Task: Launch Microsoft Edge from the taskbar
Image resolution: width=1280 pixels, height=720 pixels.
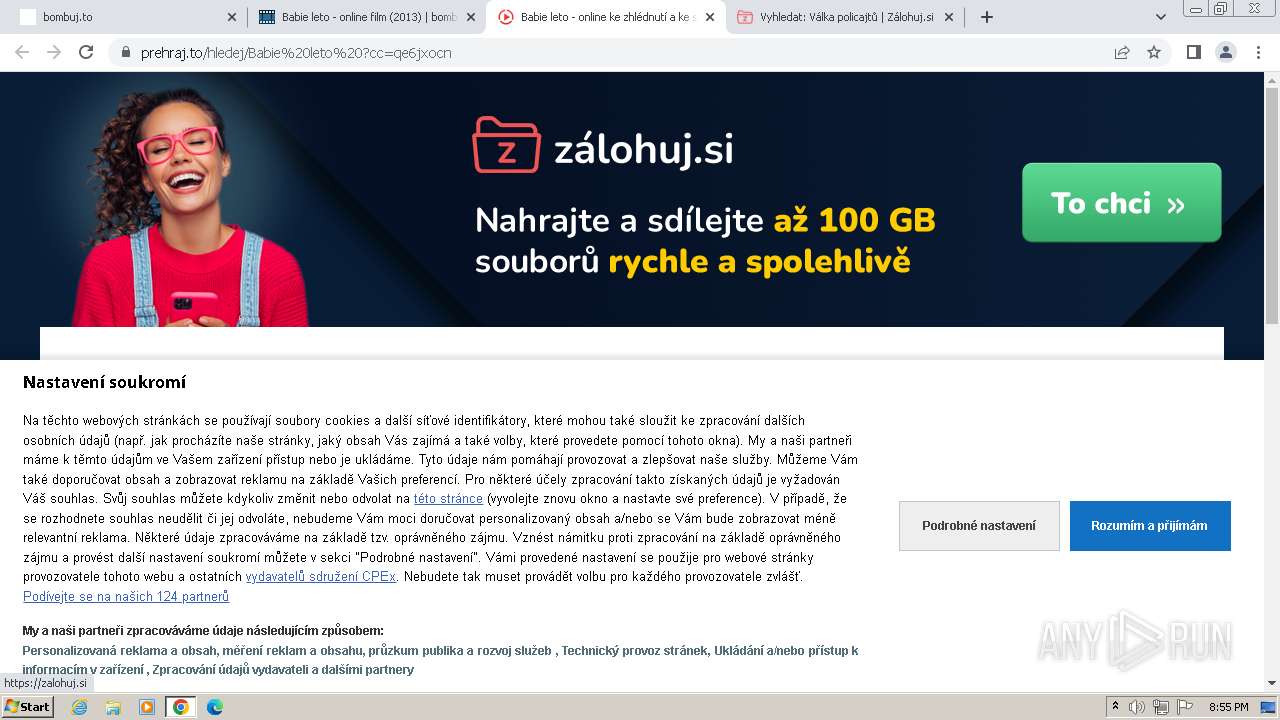Action: [x=215, y=707]
